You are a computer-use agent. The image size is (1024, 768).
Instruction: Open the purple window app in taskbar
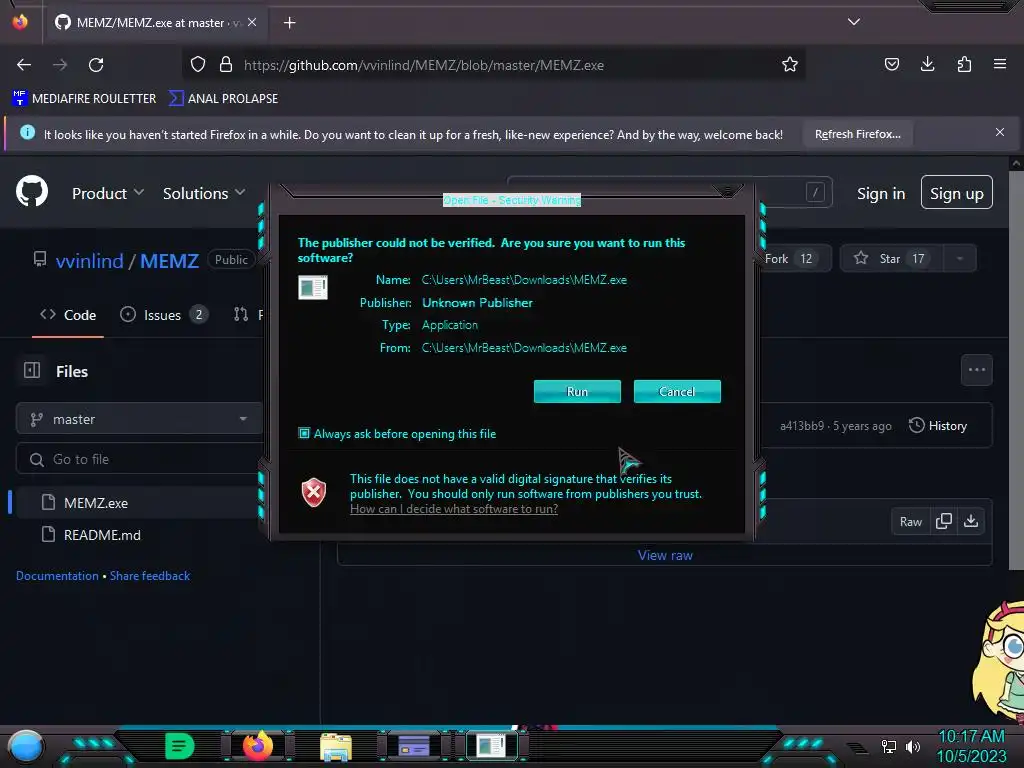413,746
